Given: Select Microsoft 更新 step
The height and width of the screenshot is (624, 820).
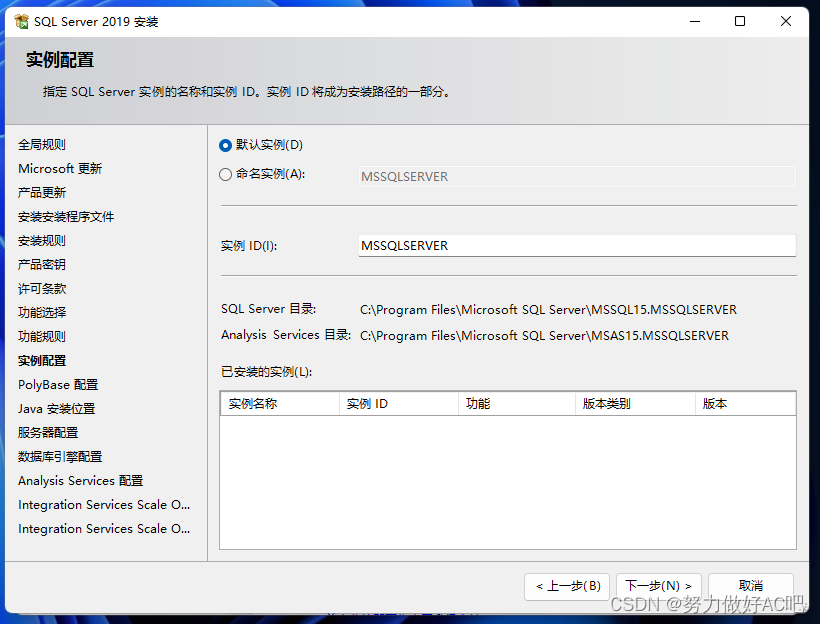Looking at the screenshot, I should click(60, 169).
